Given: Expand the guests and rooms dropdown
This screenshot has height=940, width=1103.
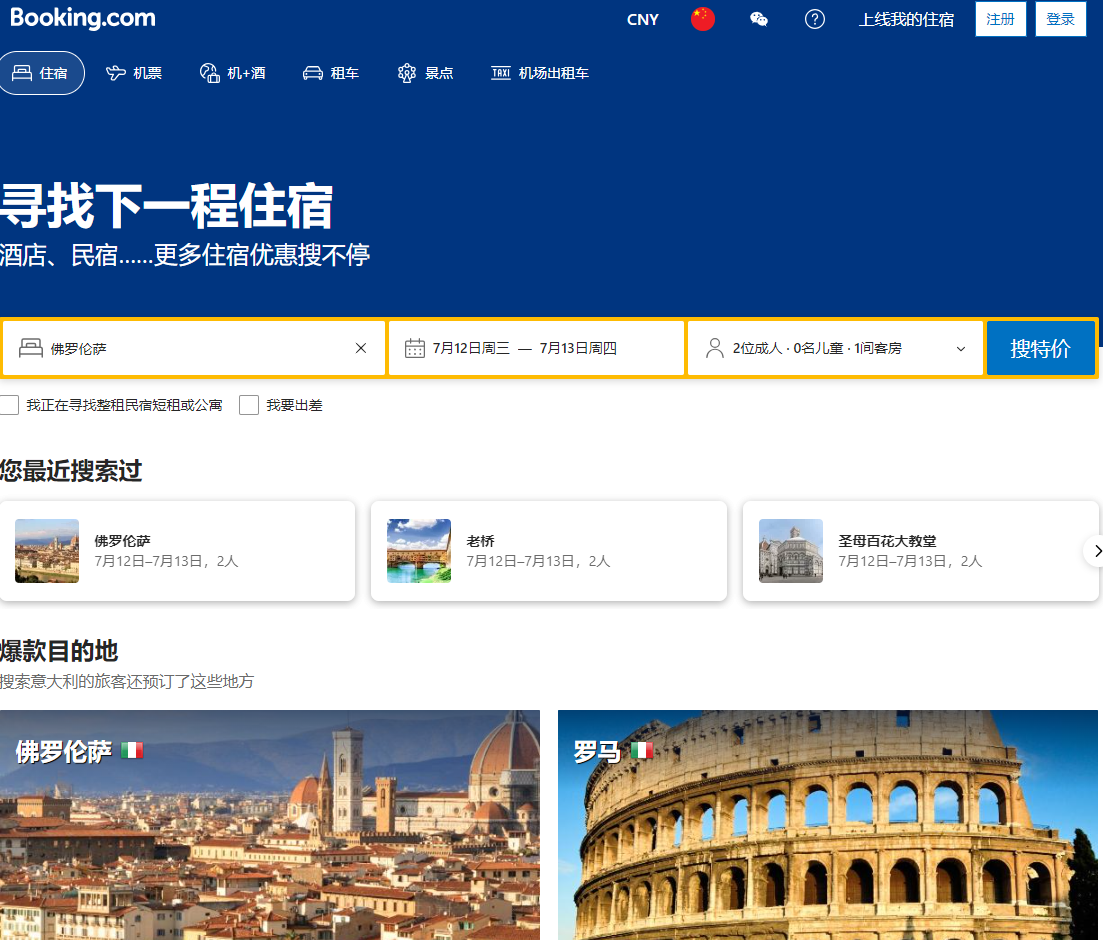Looking at the screenshot, I should [835, 348].
